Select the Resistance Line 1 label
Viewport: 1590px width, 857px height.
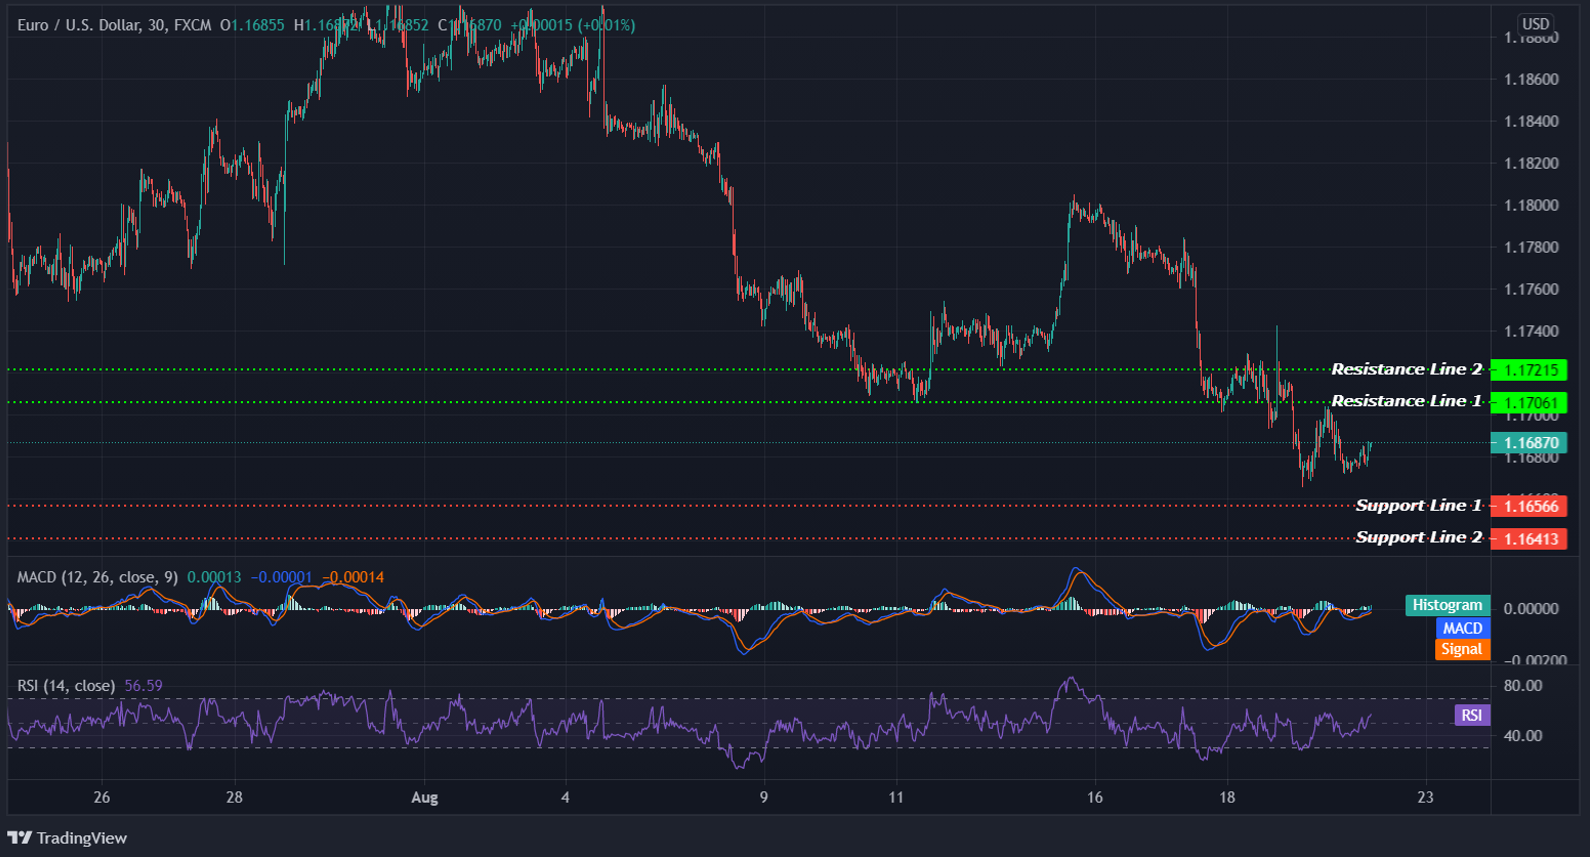pos(1406,401)
